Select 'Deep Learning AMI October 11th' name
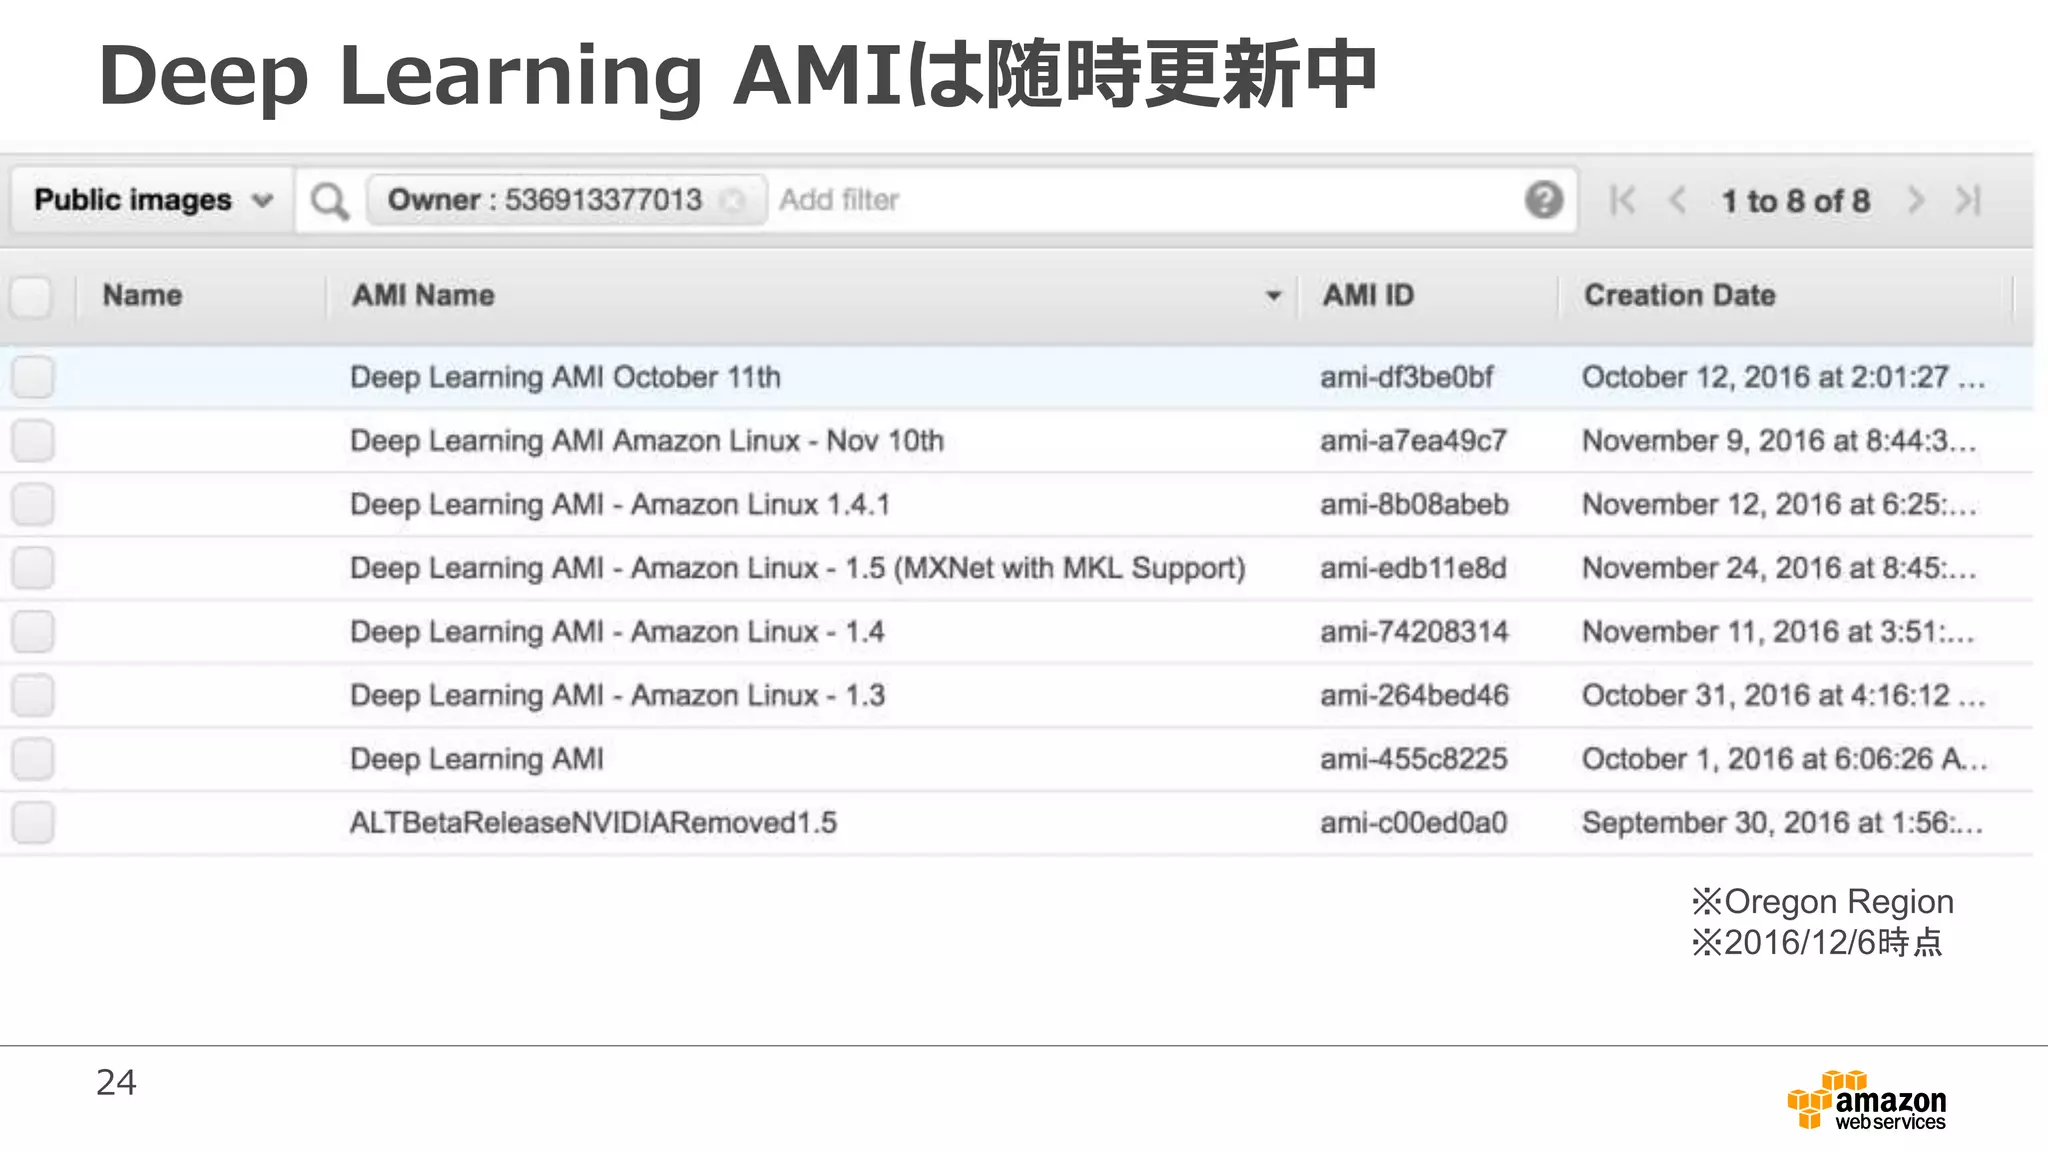2048x1152 pixels. (565, 378)
